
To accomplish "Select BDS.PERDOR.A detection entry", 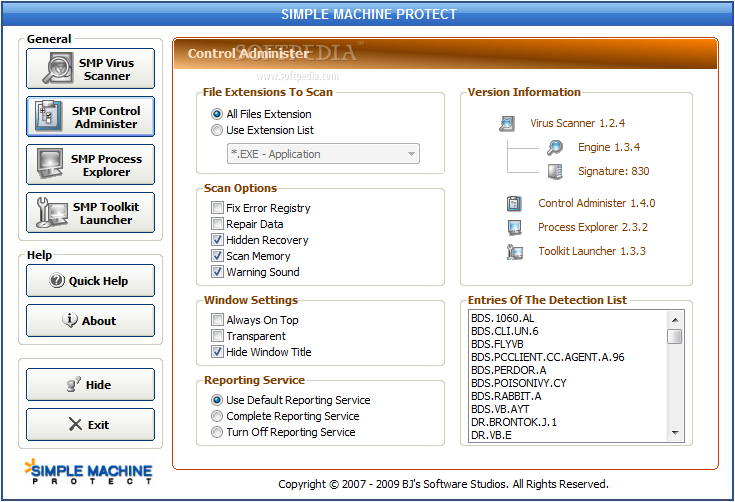I will pos(509,370).
